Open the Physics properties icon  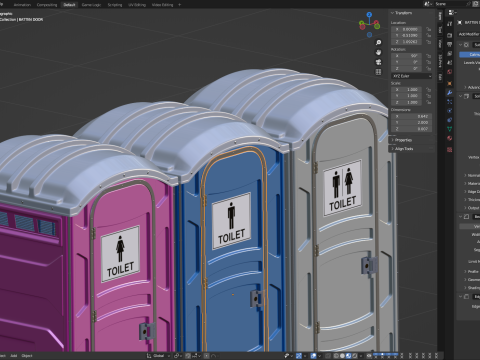pos(450,111)
